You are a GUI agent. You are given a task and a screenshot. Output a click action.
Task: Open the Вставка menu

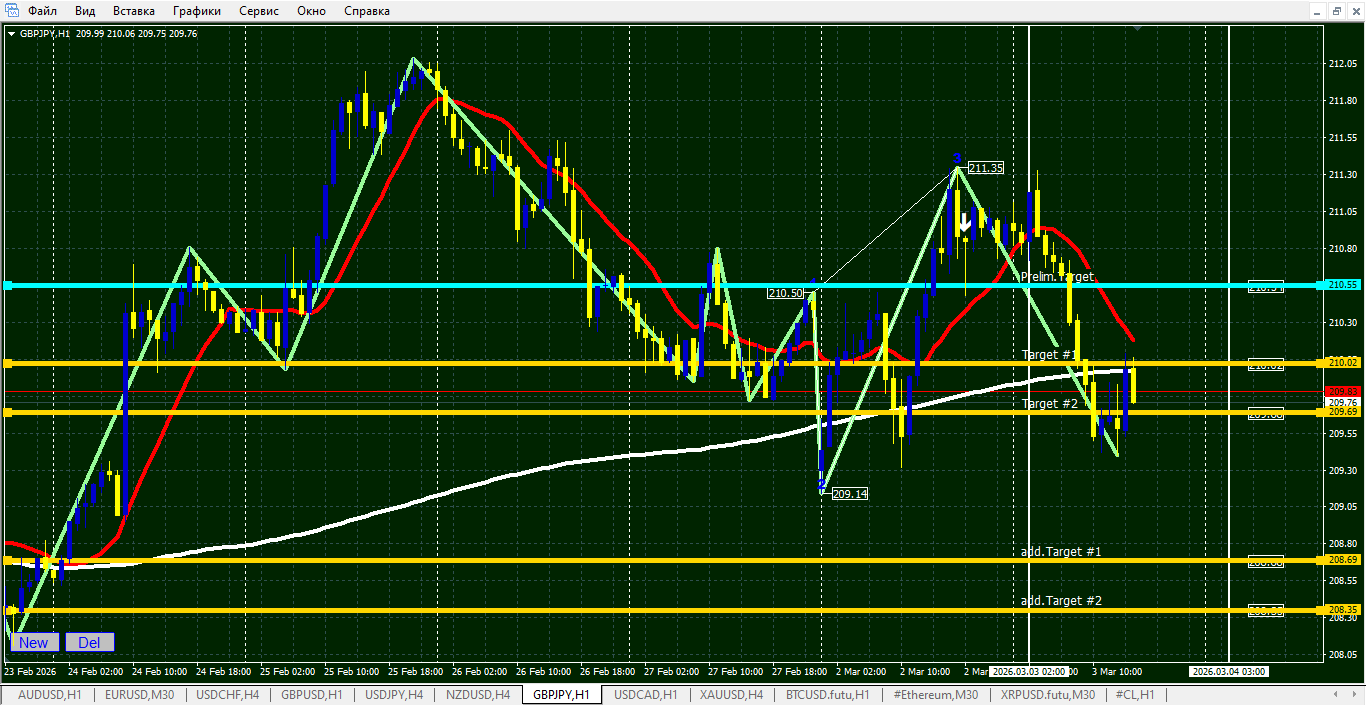[134, 11]
